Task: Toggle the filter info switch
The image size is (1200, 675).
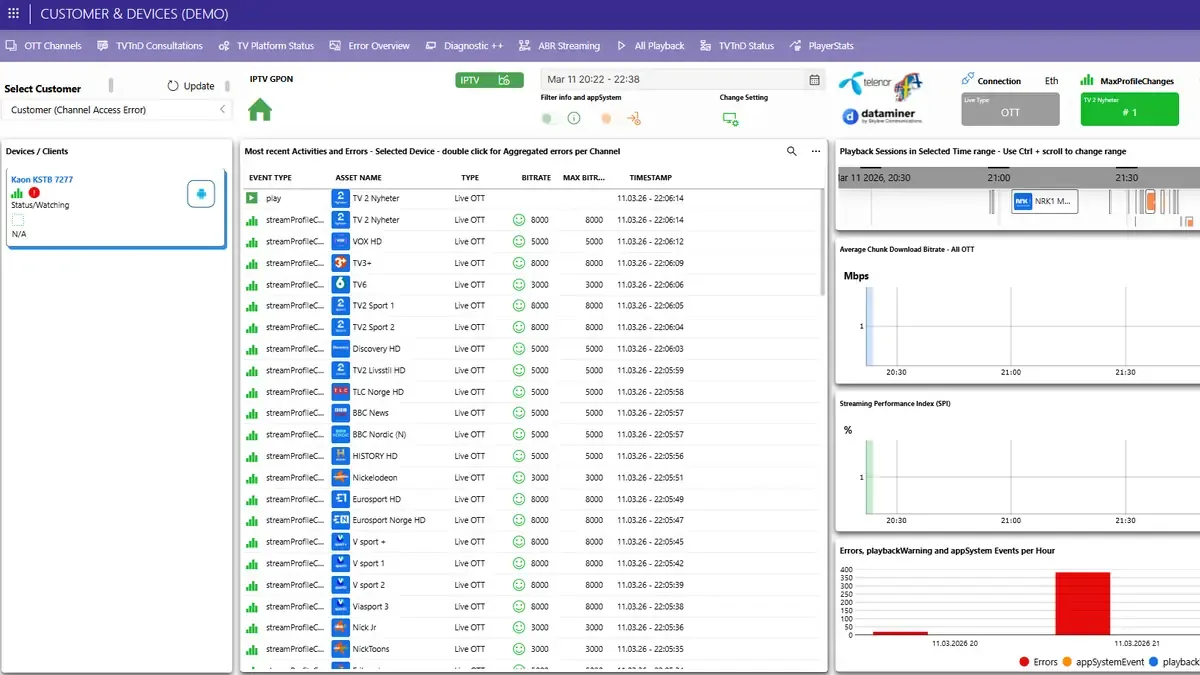Action: coord(549,118)
